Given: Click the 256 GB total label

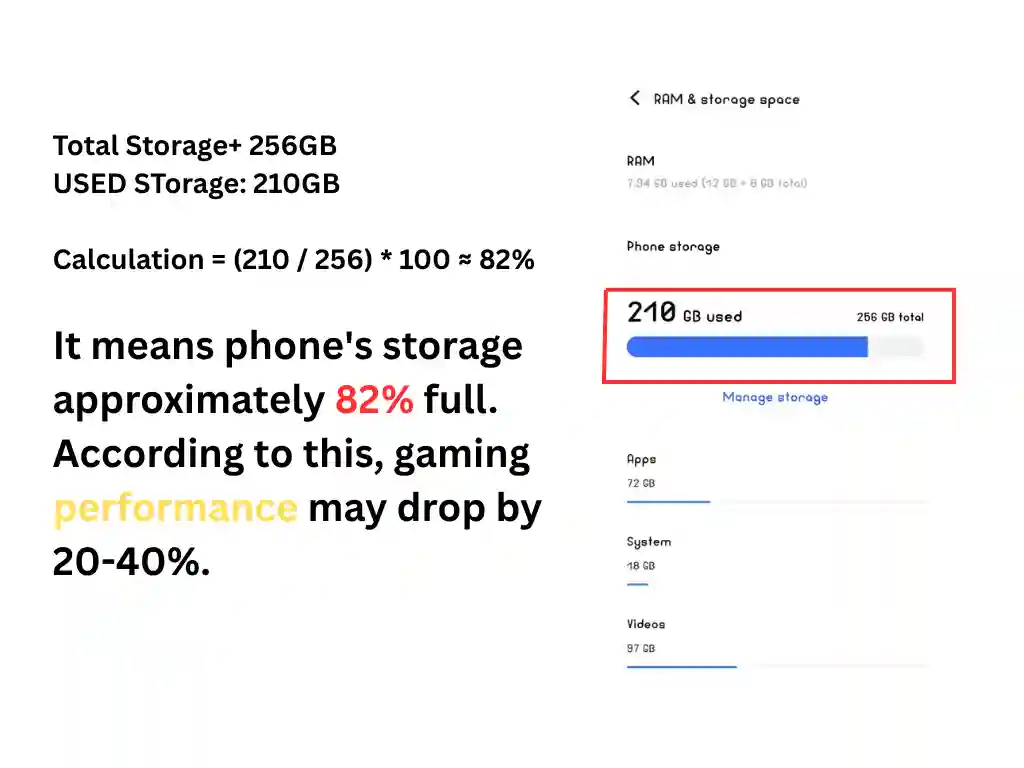Looking at the screenshot, I should click(890, 317).
